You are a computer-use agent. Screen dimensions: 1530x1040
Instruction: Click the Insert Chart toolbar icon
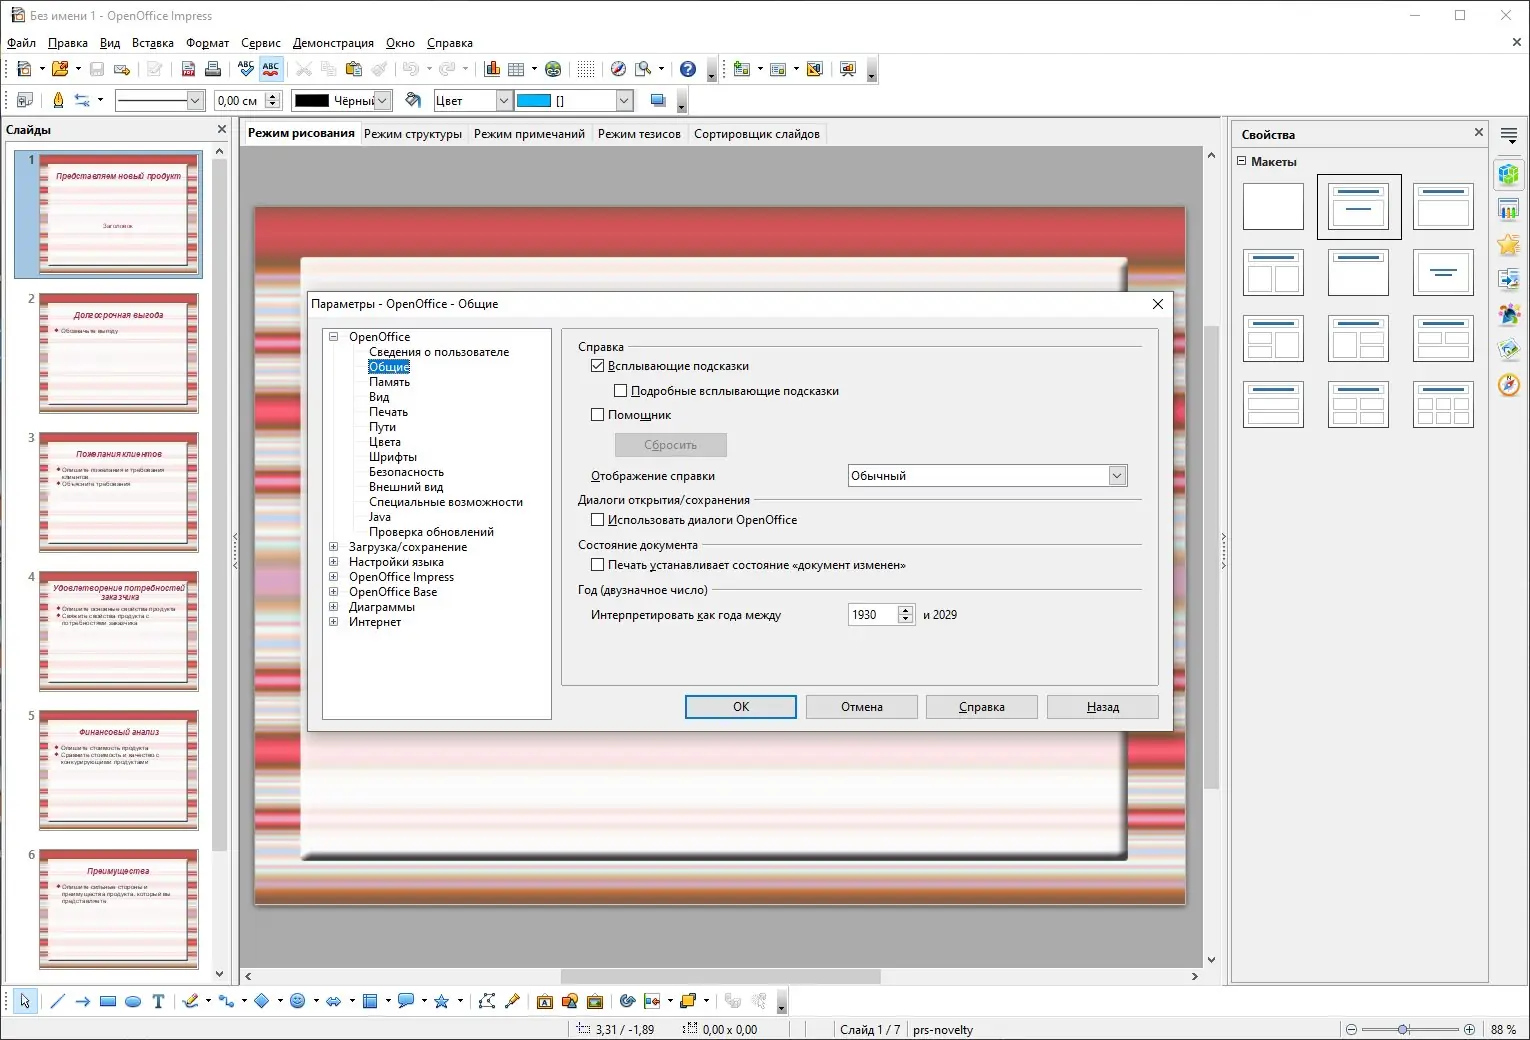pos(492,69)
